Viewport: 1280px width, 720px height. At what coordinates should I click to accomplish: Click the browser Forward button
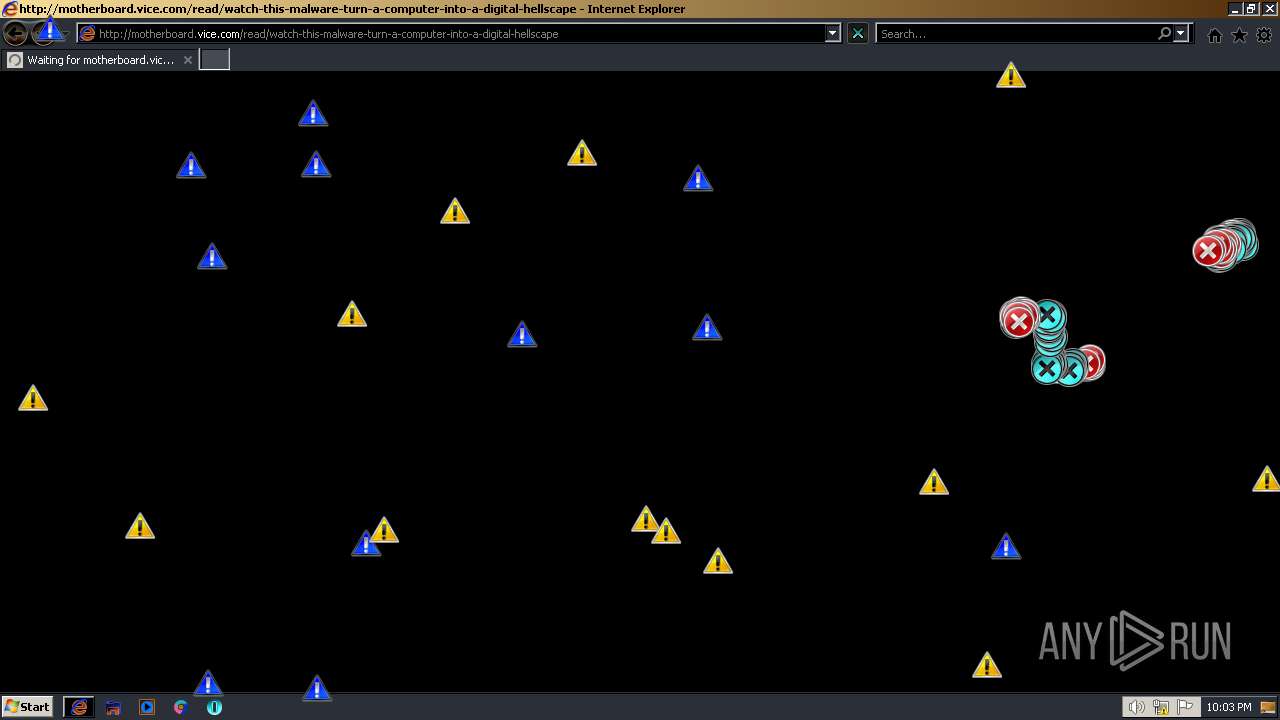coord(44,33)
